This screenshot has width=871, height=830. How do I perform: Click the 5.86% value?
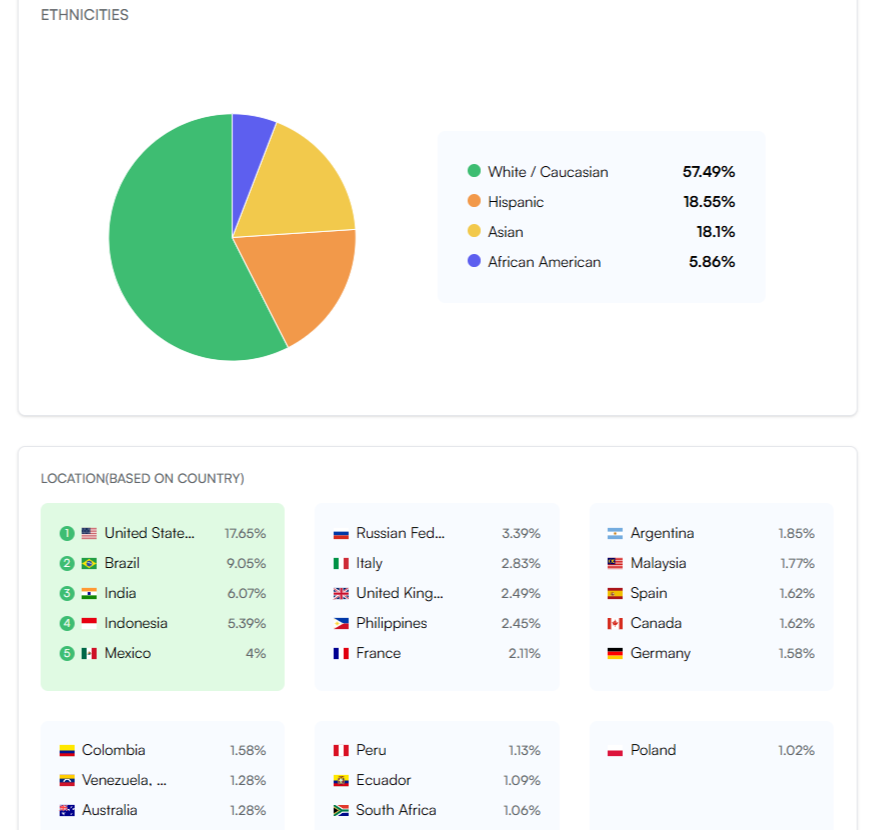click(x=712, y=262)
